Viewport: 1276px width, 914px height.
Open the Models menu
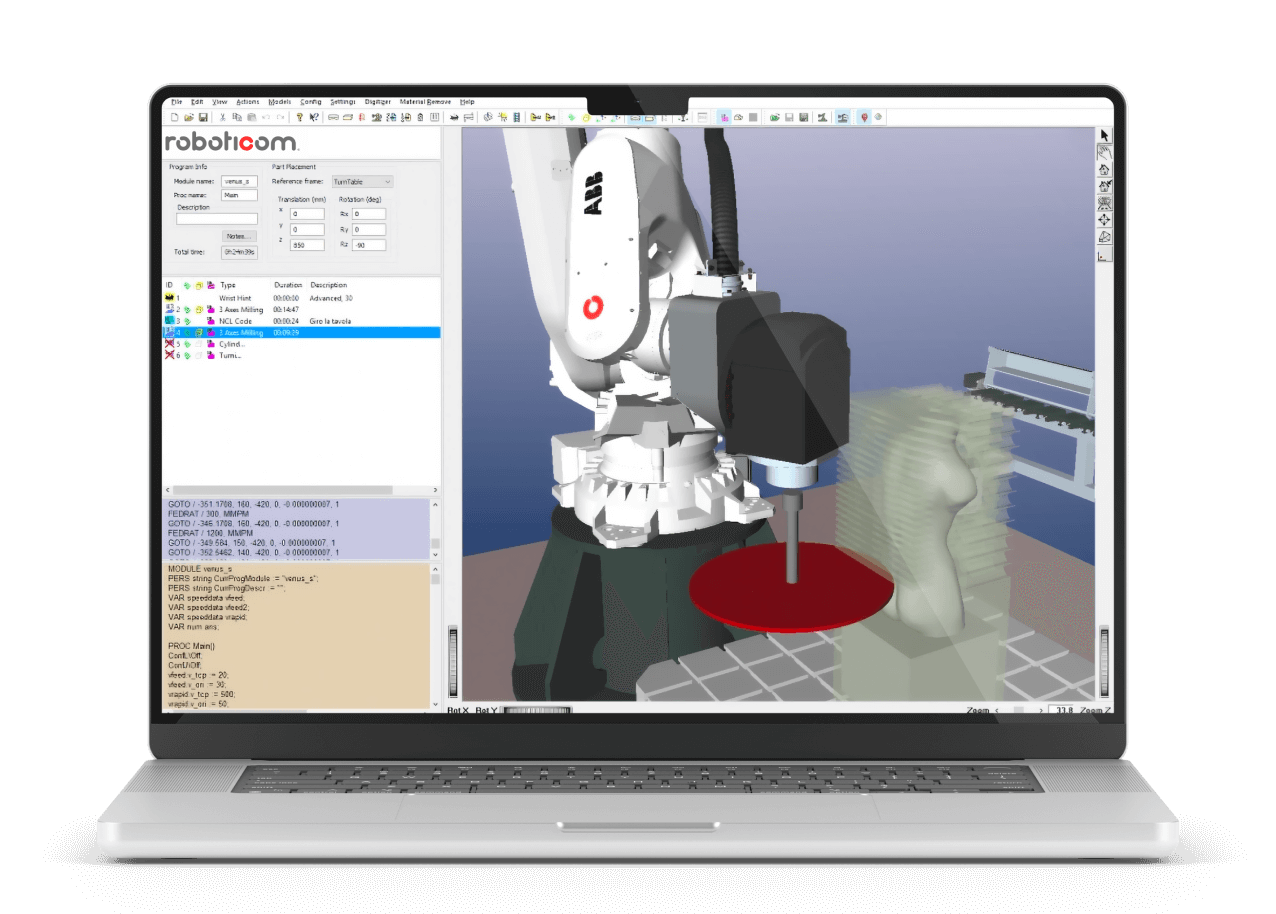tap(279, 102)
